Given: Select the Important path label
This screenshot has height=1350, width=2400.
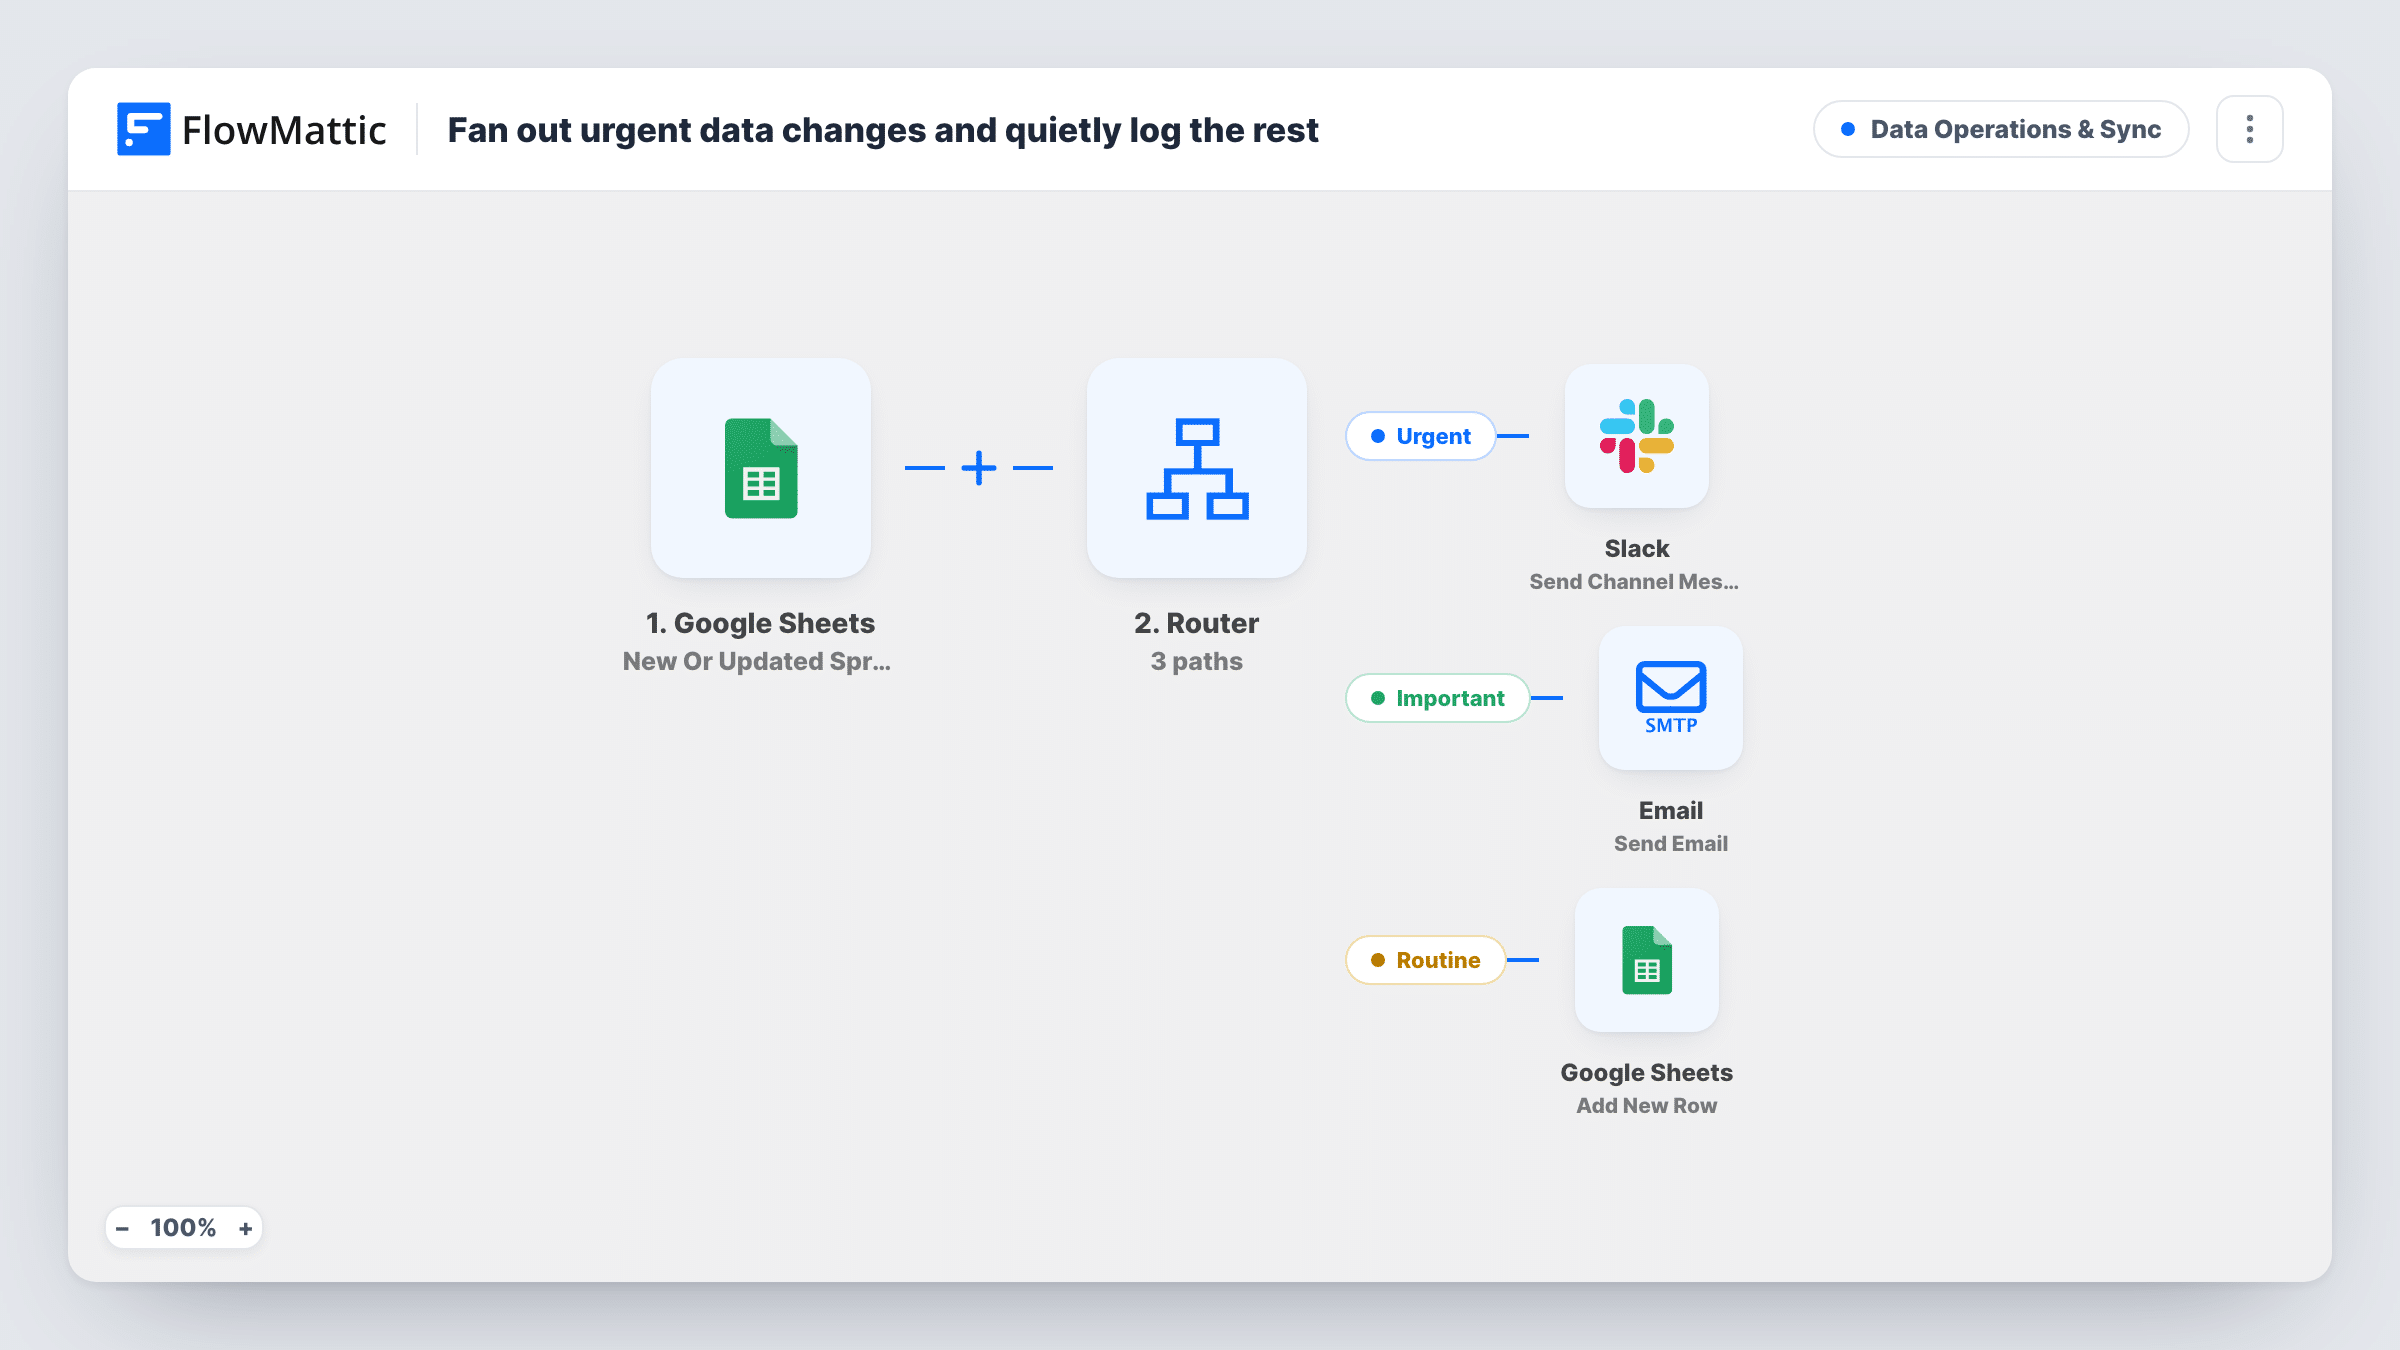Looking at the screenshot, I should coord(1438,698).
